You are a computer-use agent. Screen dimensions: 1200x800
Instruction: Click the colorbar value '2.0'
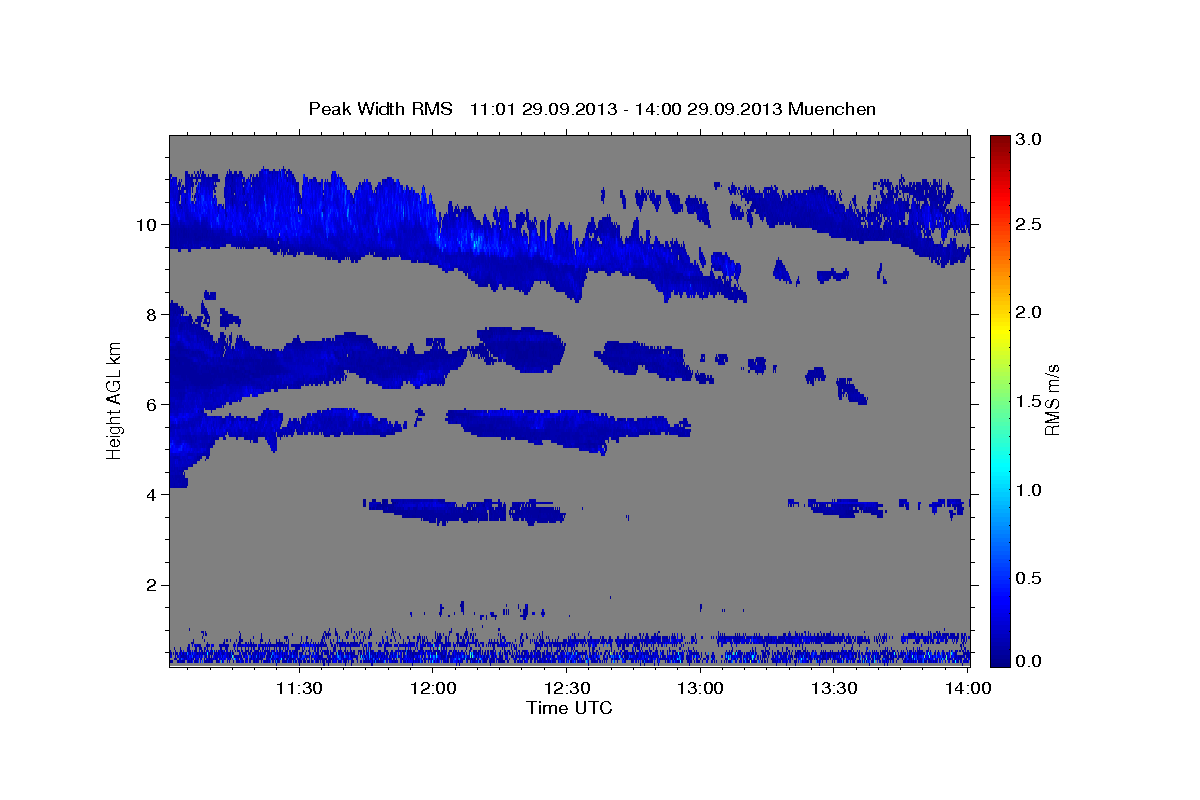click(1030, 313)
